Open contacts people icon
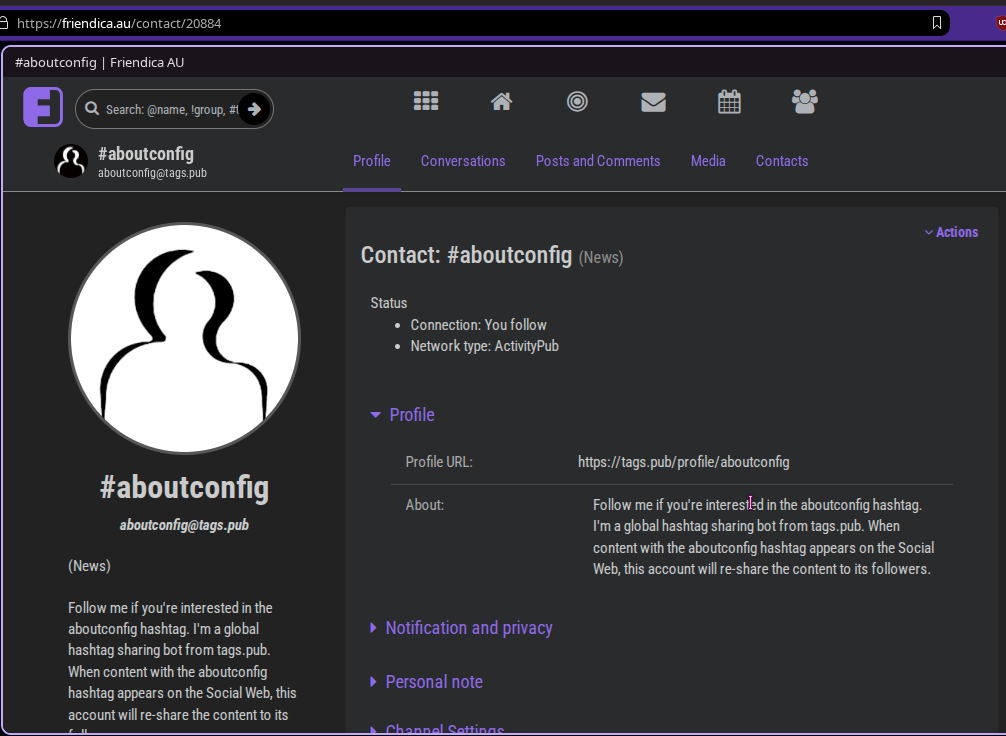Image resolution: width=1006 pixels, height=736 pixels. click(x=804, y=101)
